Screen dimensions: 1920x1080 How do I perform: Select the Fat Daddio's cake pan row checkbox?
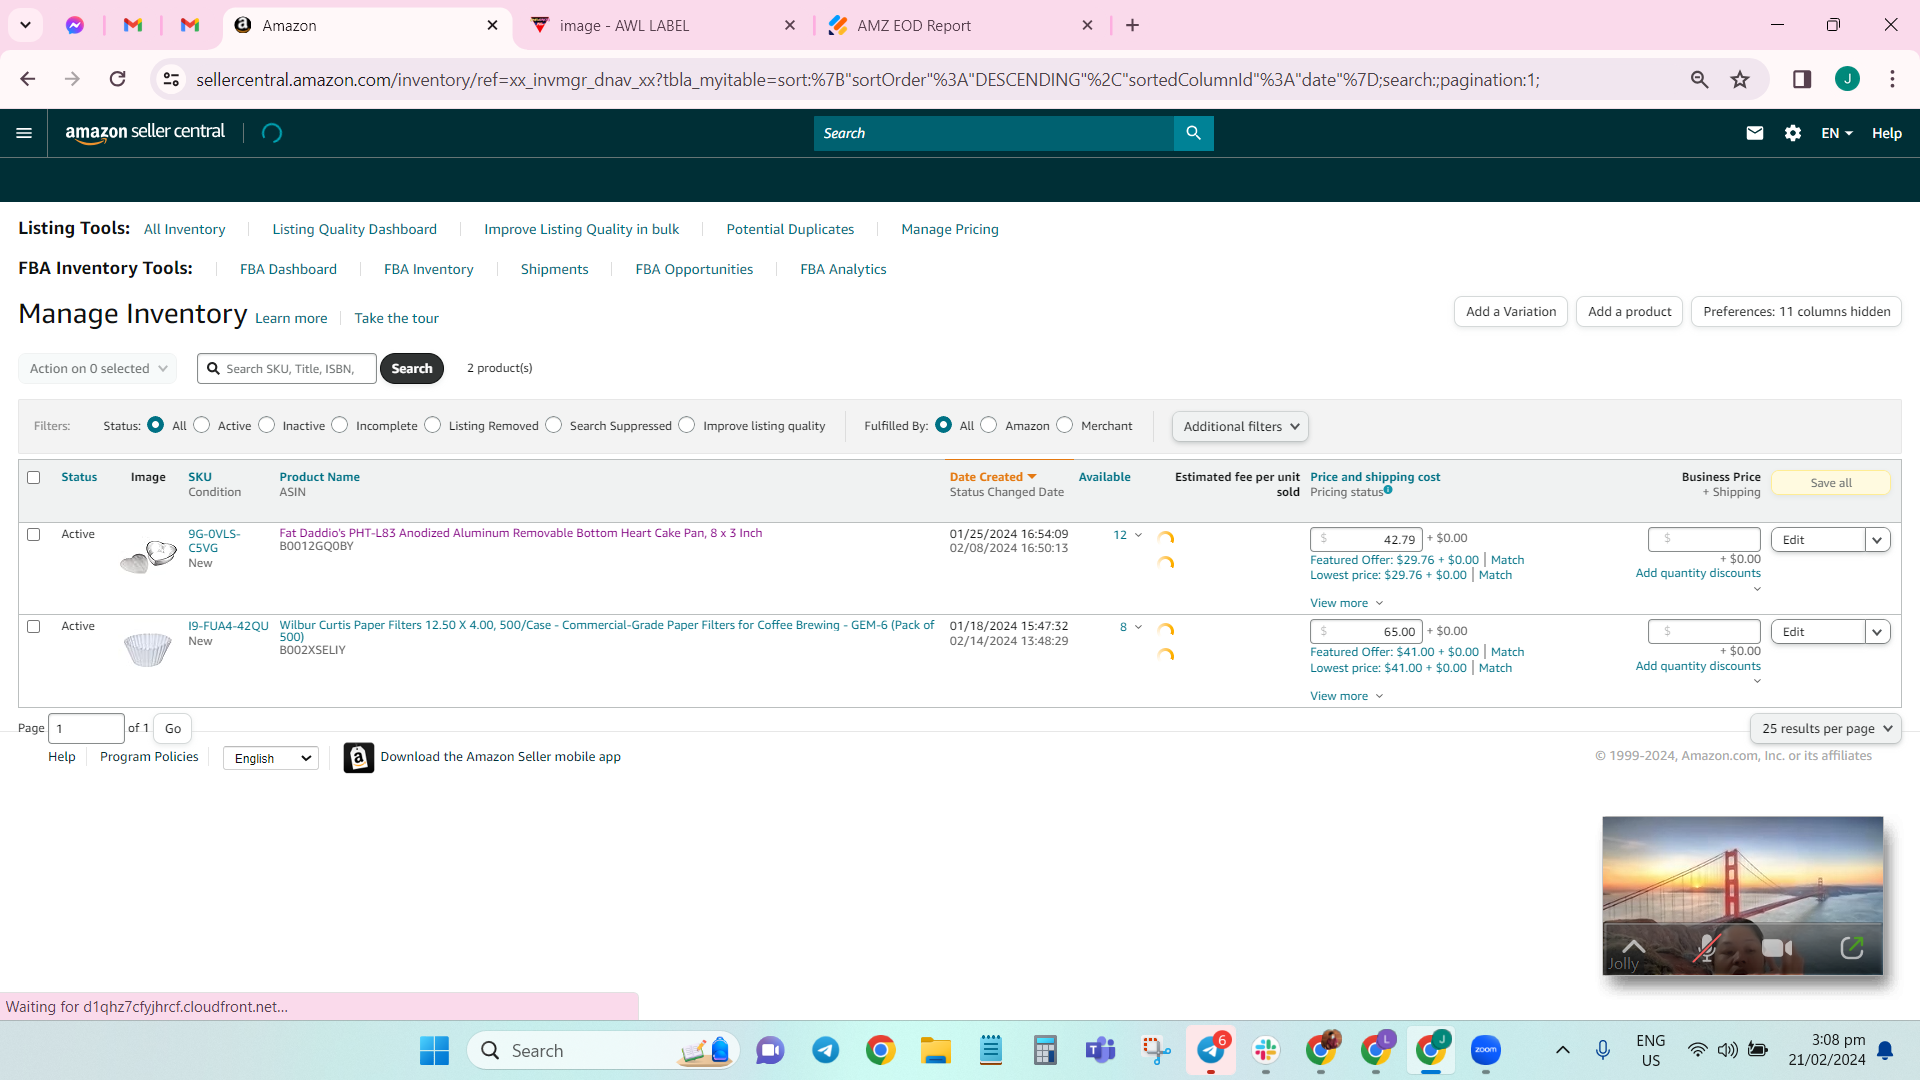point(34,535)
